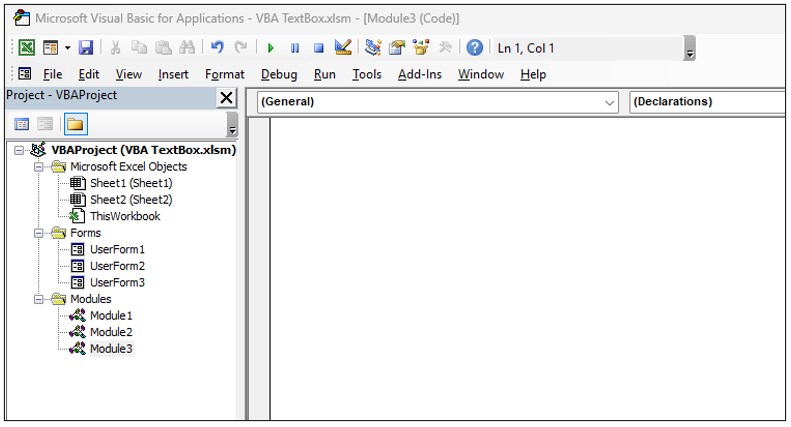Toggle Design Mode icon

pos(343,48)
